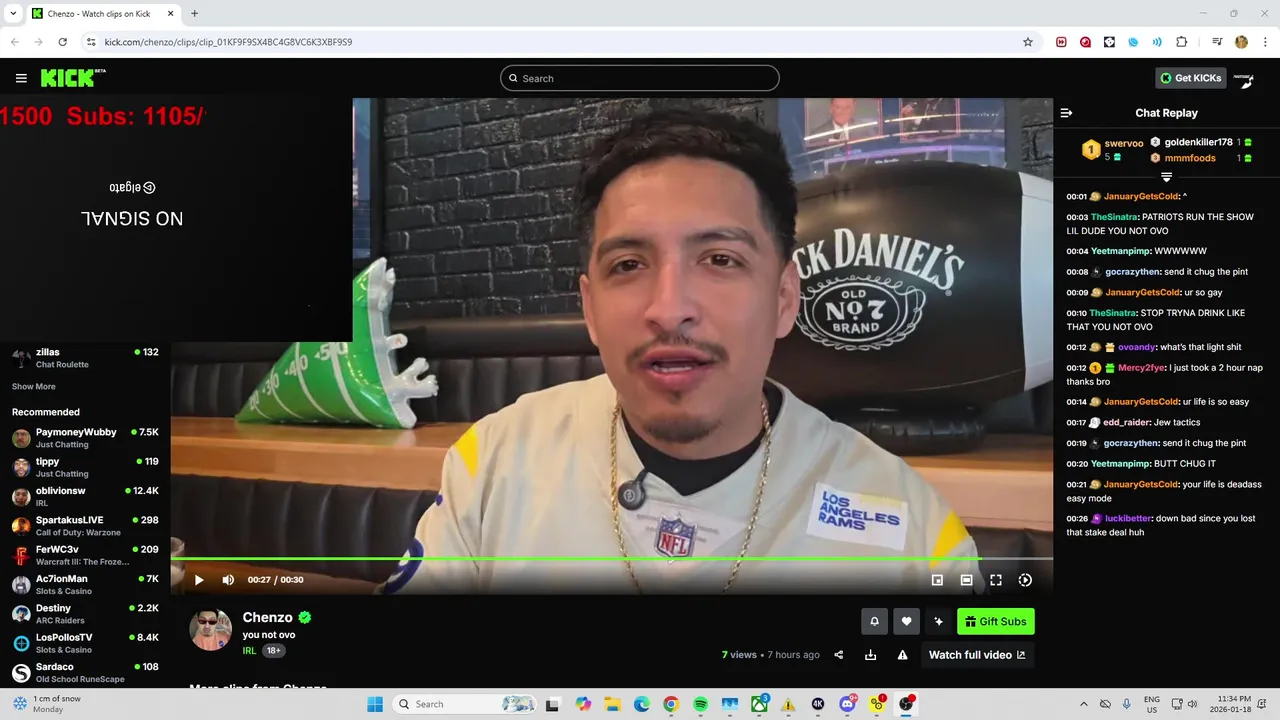Download the clip with the download icon

(x=870, y=655)
